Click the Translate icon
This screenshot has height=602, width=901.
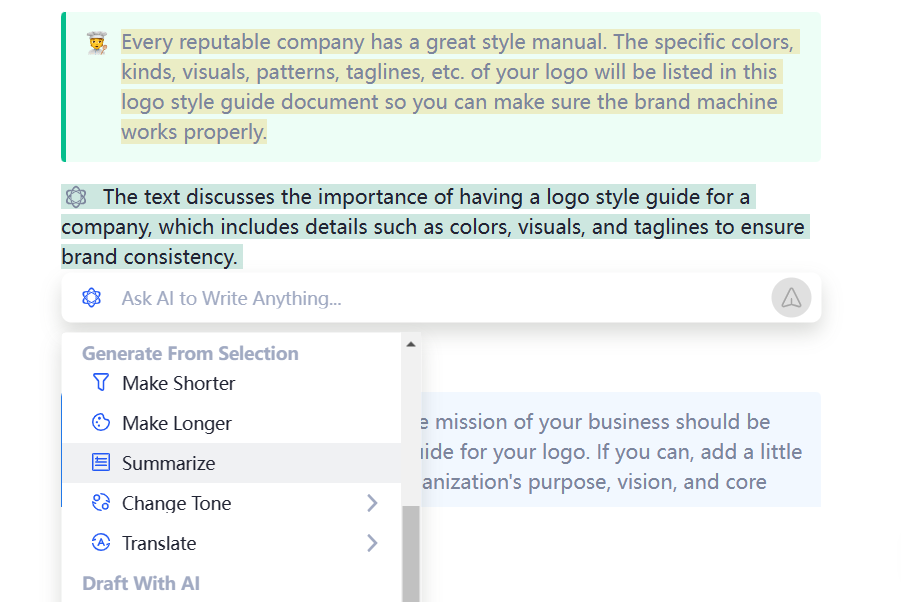100,543
